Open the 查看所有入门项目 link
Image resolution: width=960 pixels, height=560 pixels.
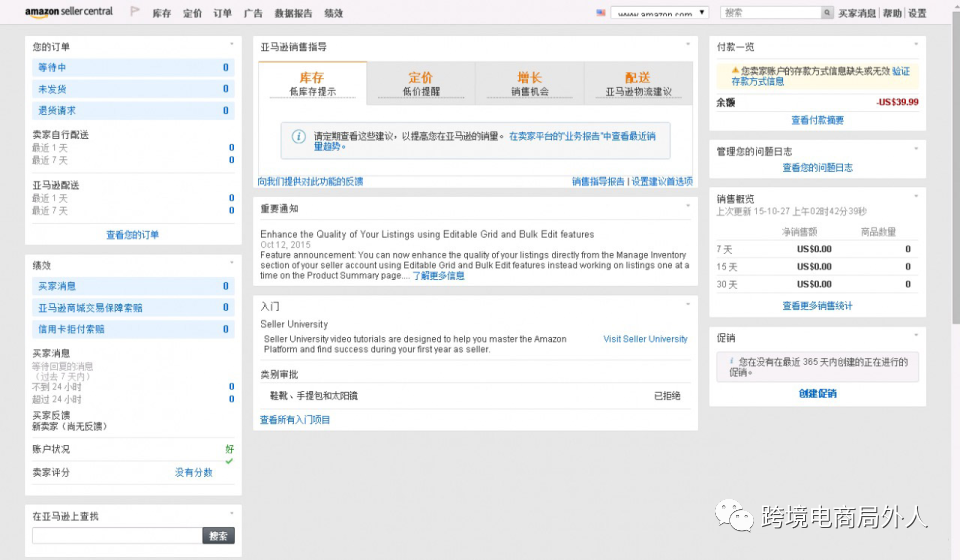click(295, 419)
